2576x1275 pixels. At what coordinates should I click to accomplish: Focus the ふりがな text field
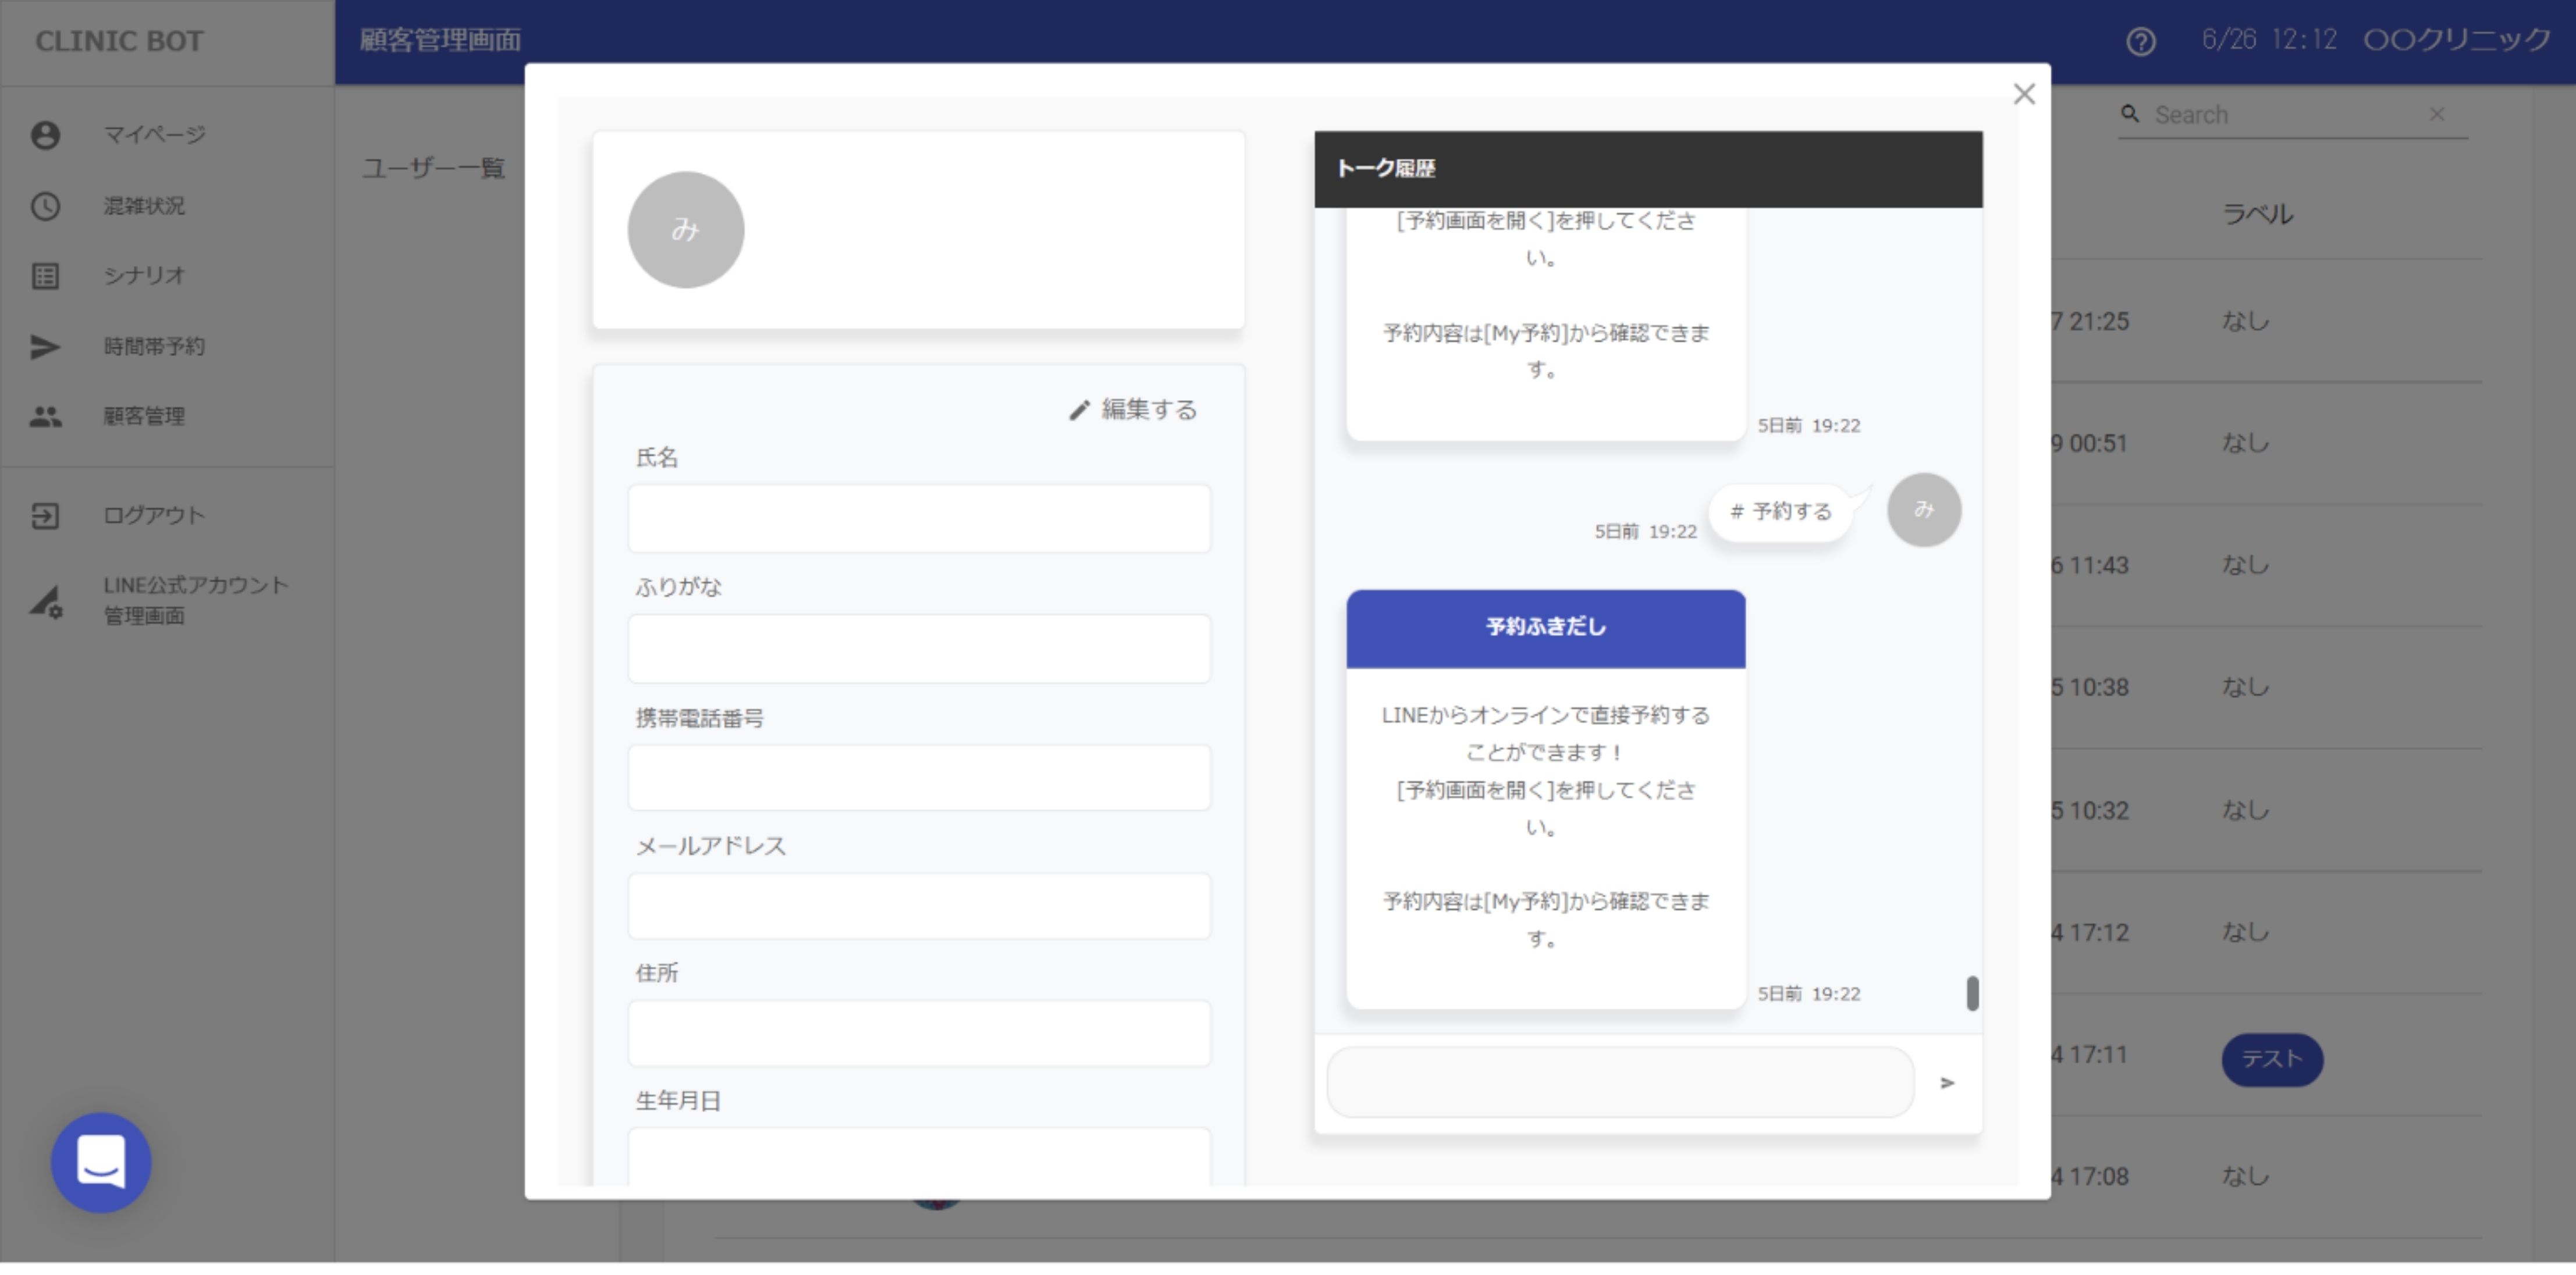pyautogui.click(x=918, y=649)
